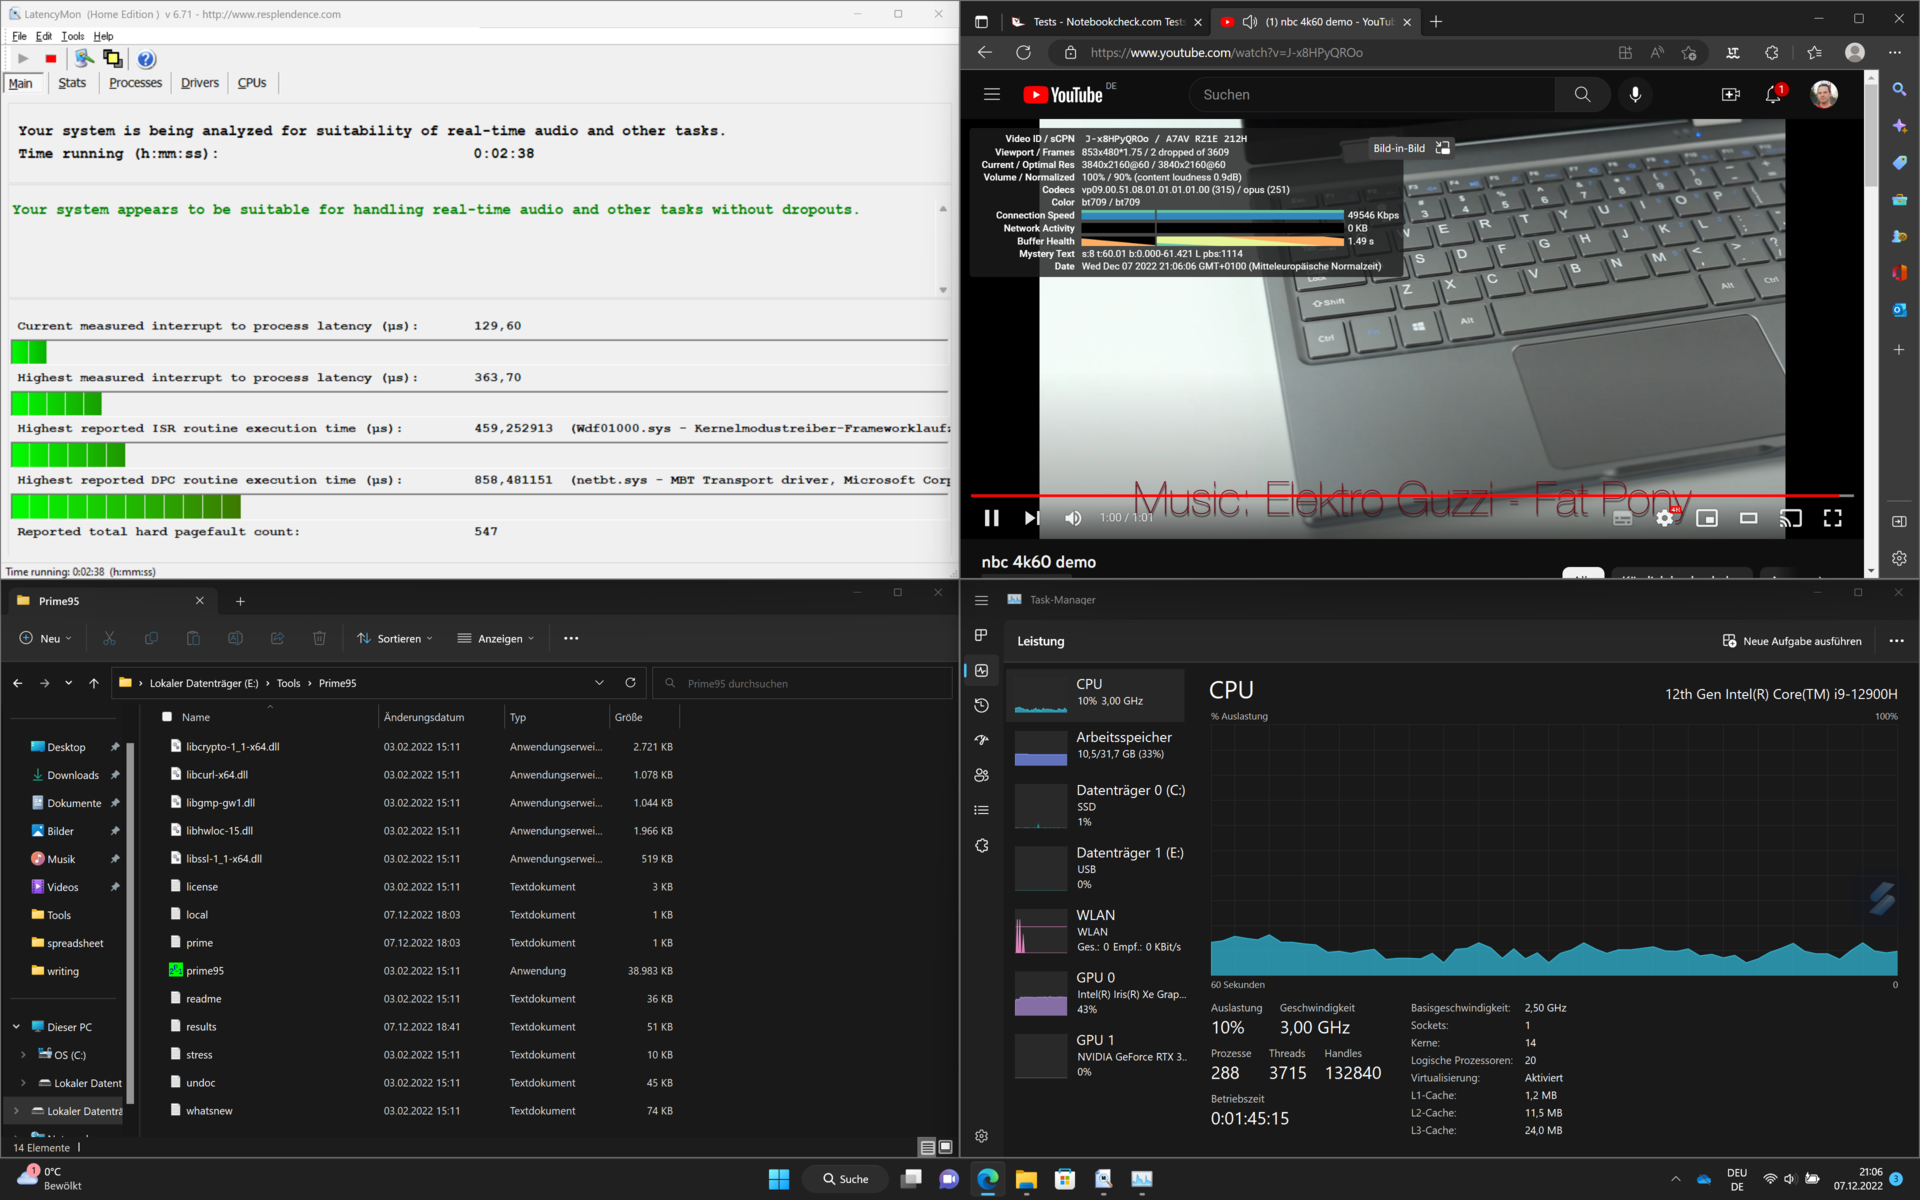The image size is (1920, 1200).
Task: Pause the YouTube video
Action: click(991, 518)
